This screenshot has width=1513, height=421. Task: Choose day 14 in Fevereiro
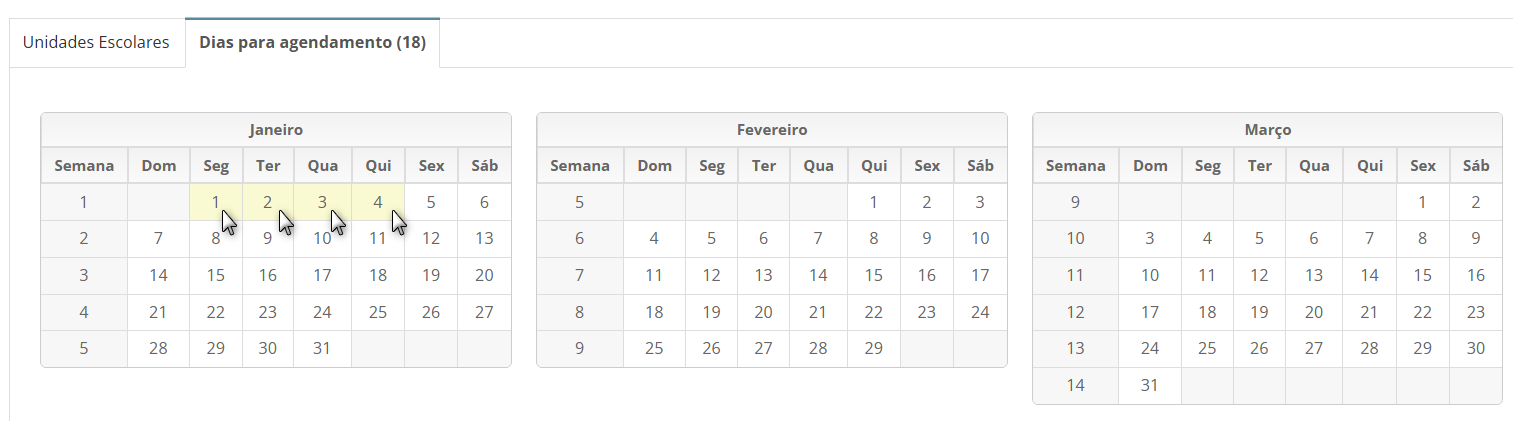point(818,276)
